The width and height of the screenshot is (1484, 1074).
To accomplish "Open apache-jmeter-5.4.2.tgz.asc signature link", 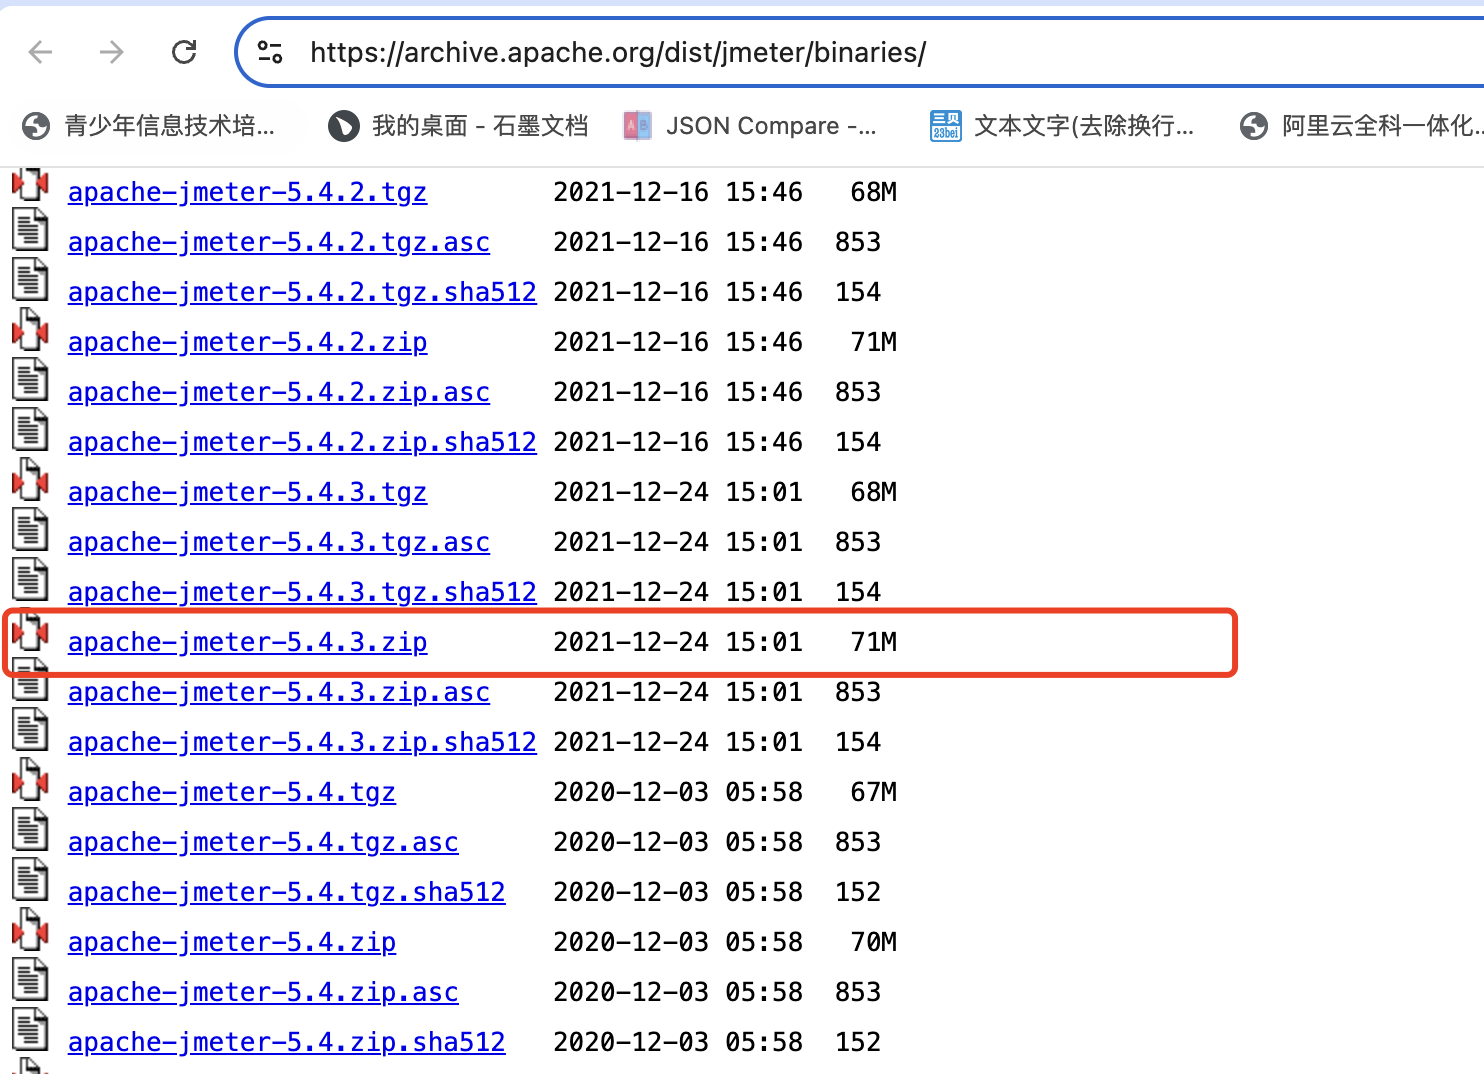I will coord(279,242).
